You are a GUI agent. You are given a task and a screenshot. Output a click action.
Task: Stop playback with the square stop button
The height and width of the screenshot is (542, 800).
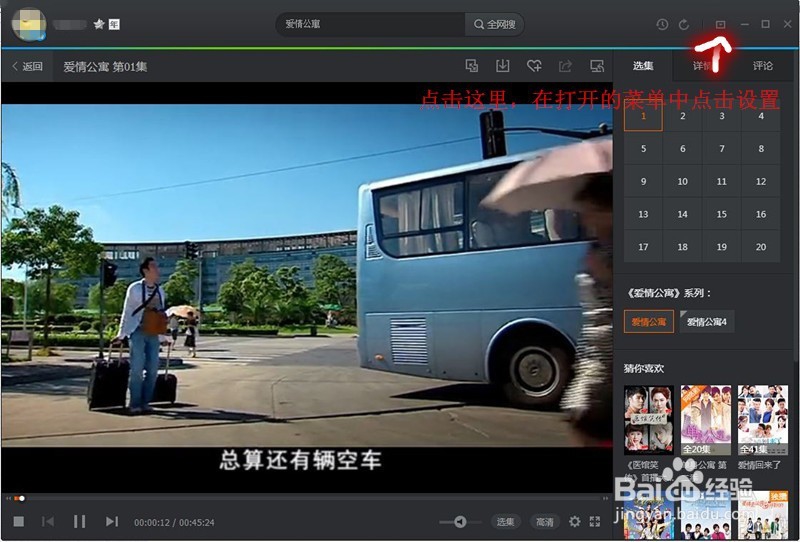pos(19,521)
